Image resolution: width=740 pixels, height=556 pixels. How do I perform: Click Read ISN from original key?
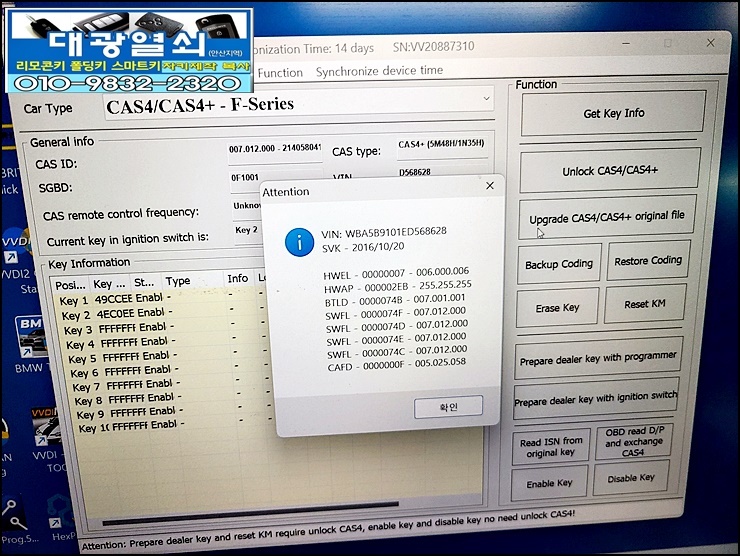click(551, 446)
